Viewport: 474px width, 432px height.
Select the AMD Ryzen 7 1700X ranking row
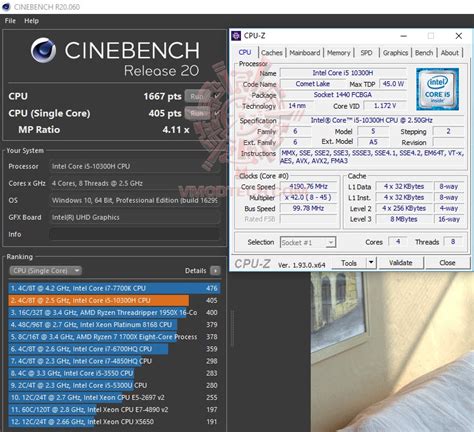click(x=114, y=337)
